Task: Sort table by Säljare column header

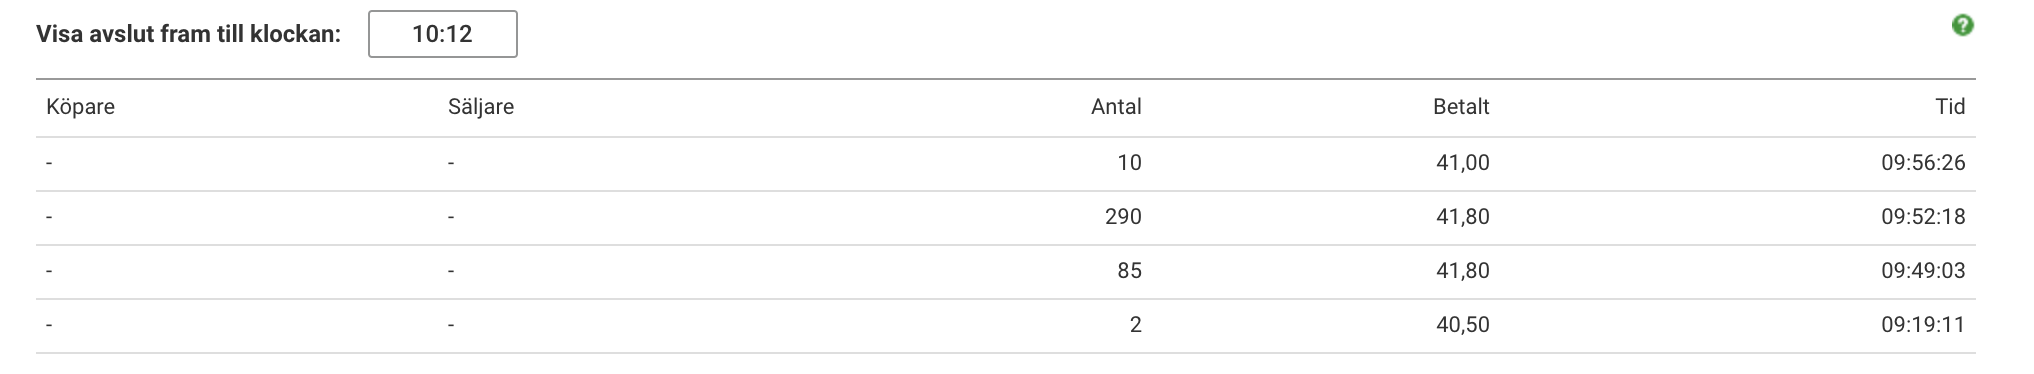Action: click(481, 107)
